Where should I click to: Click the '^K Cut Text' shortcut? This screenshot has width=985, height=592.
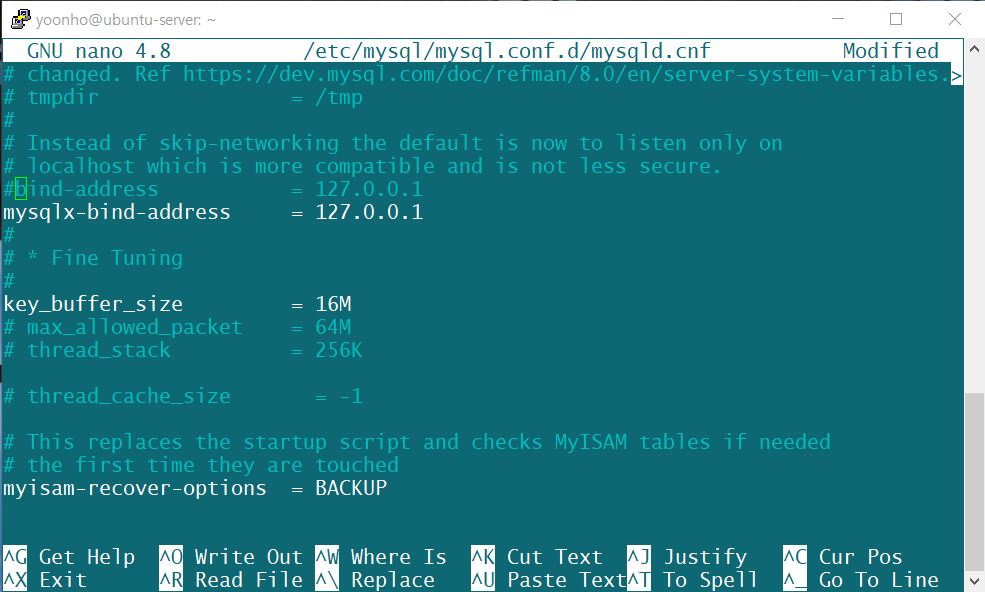[536, 557]
